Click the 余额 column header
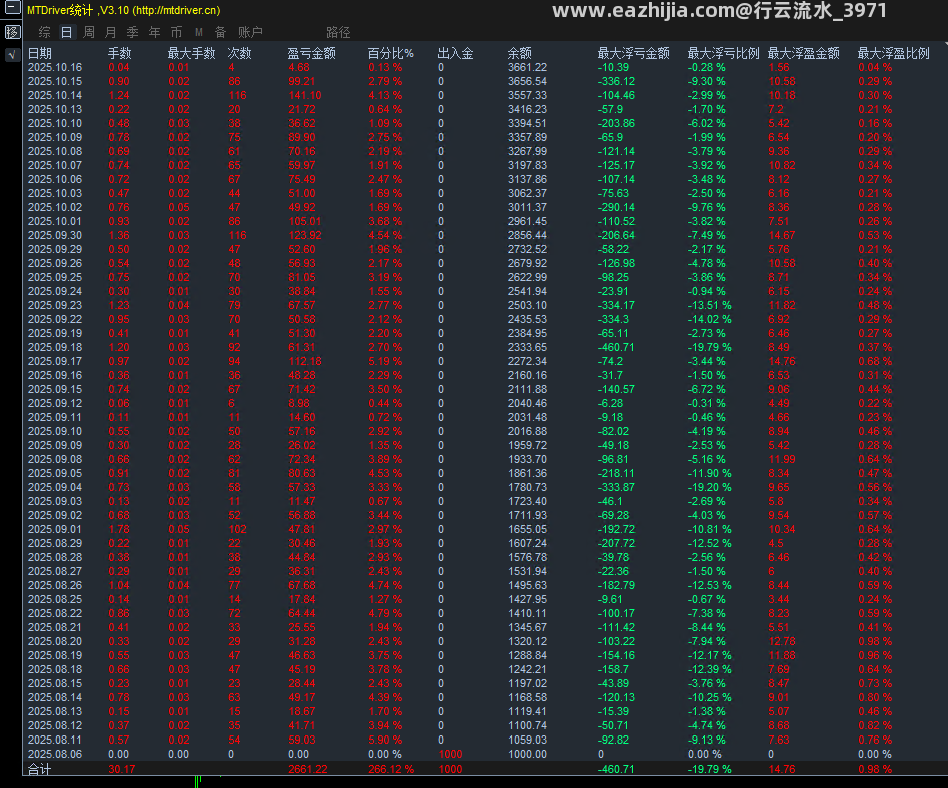Viewport: 948px width, 788px height. tap(519, 53)
